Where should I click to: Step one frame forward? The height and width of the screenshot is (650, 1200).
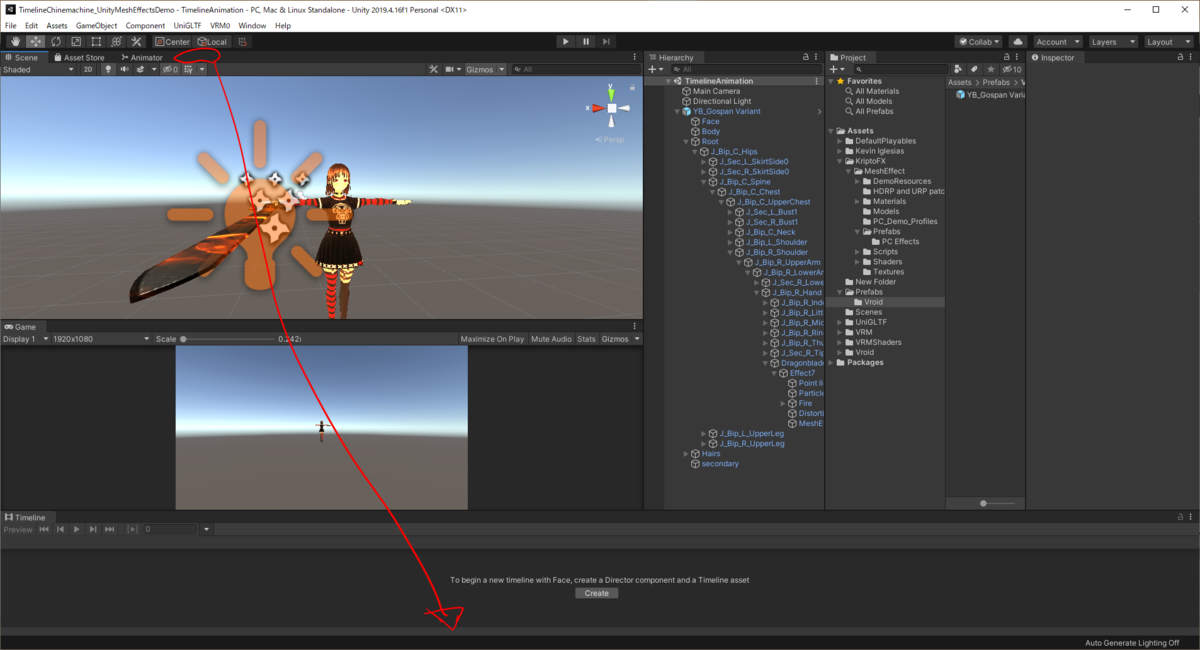[x=607, y=42]
